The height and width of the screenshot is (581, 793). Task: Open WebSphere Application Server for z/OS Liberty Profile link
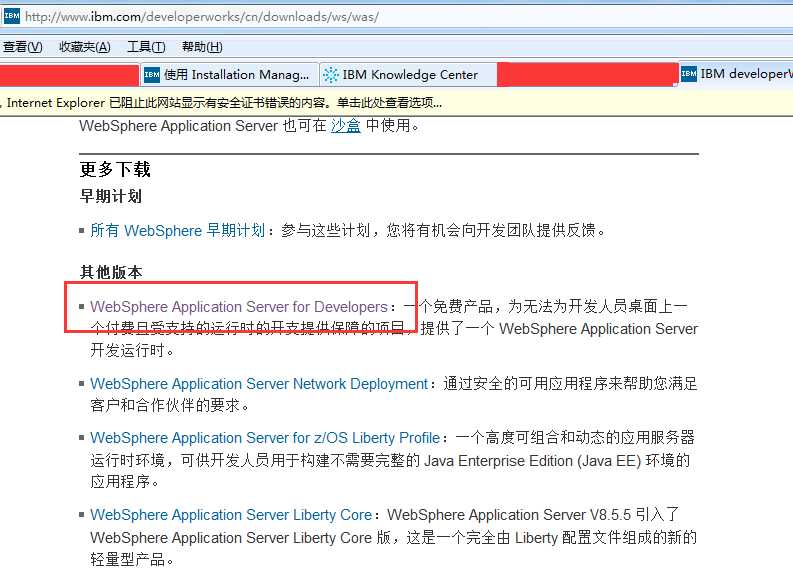tap(265, 438)
